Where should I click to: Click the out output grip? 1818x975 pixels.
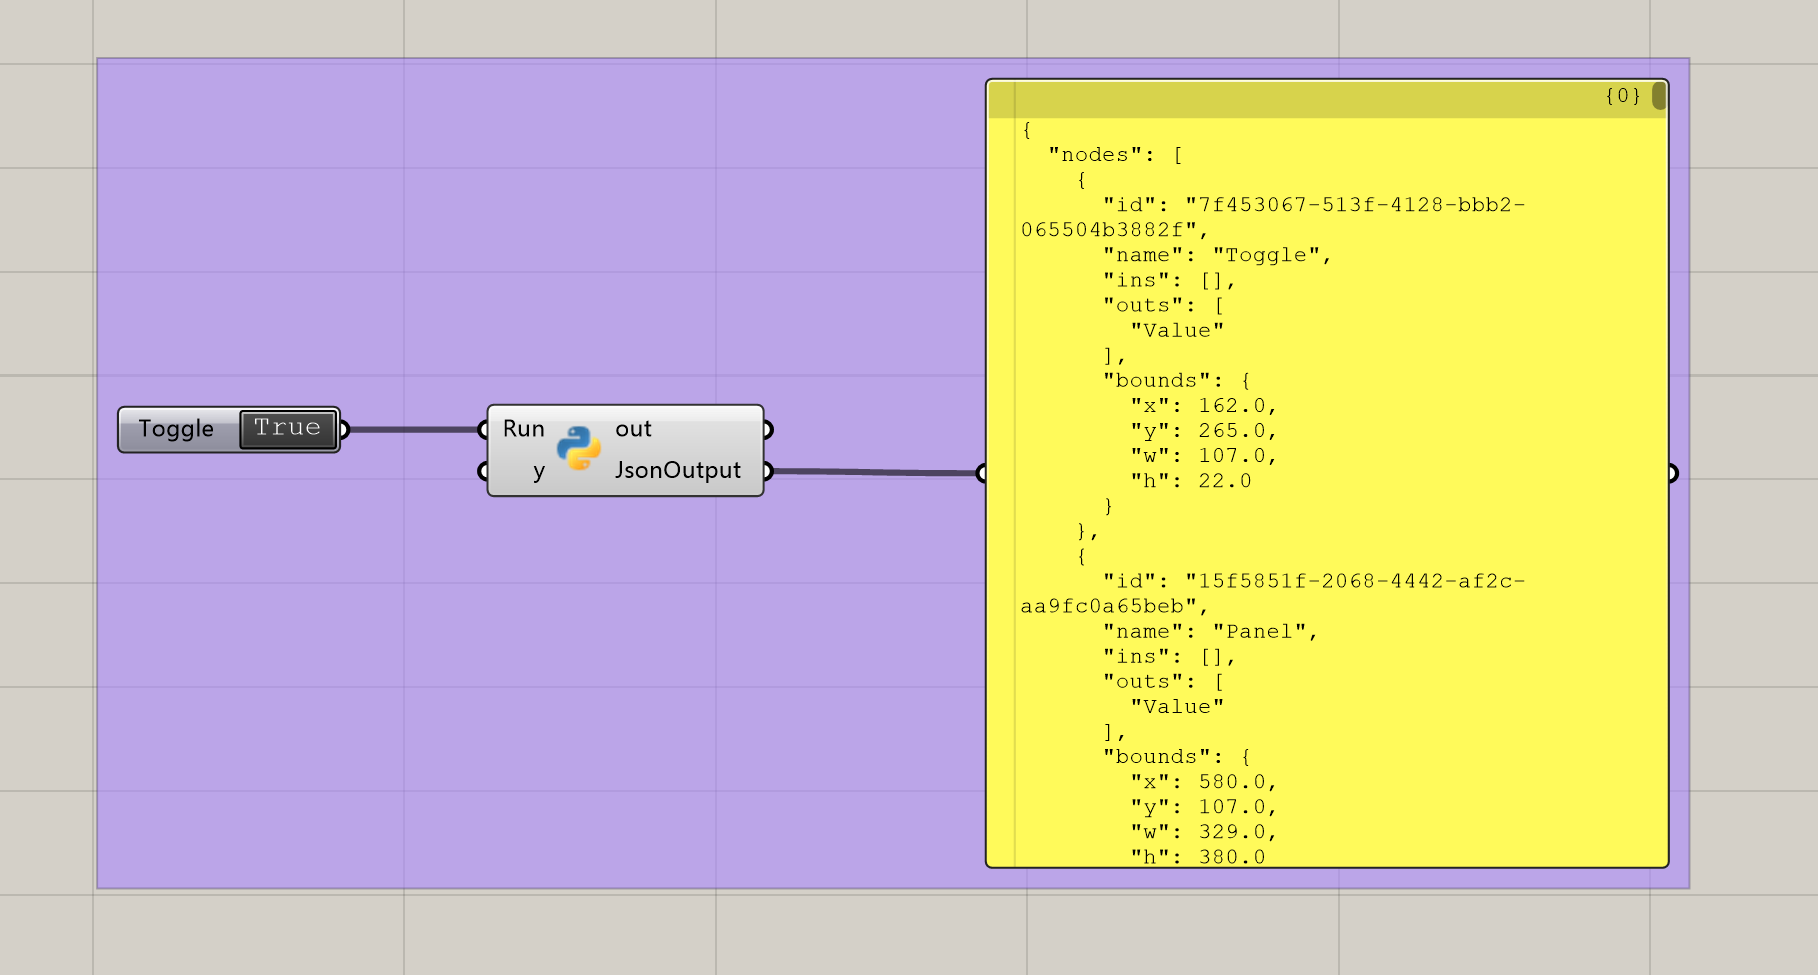pos(767,430)
